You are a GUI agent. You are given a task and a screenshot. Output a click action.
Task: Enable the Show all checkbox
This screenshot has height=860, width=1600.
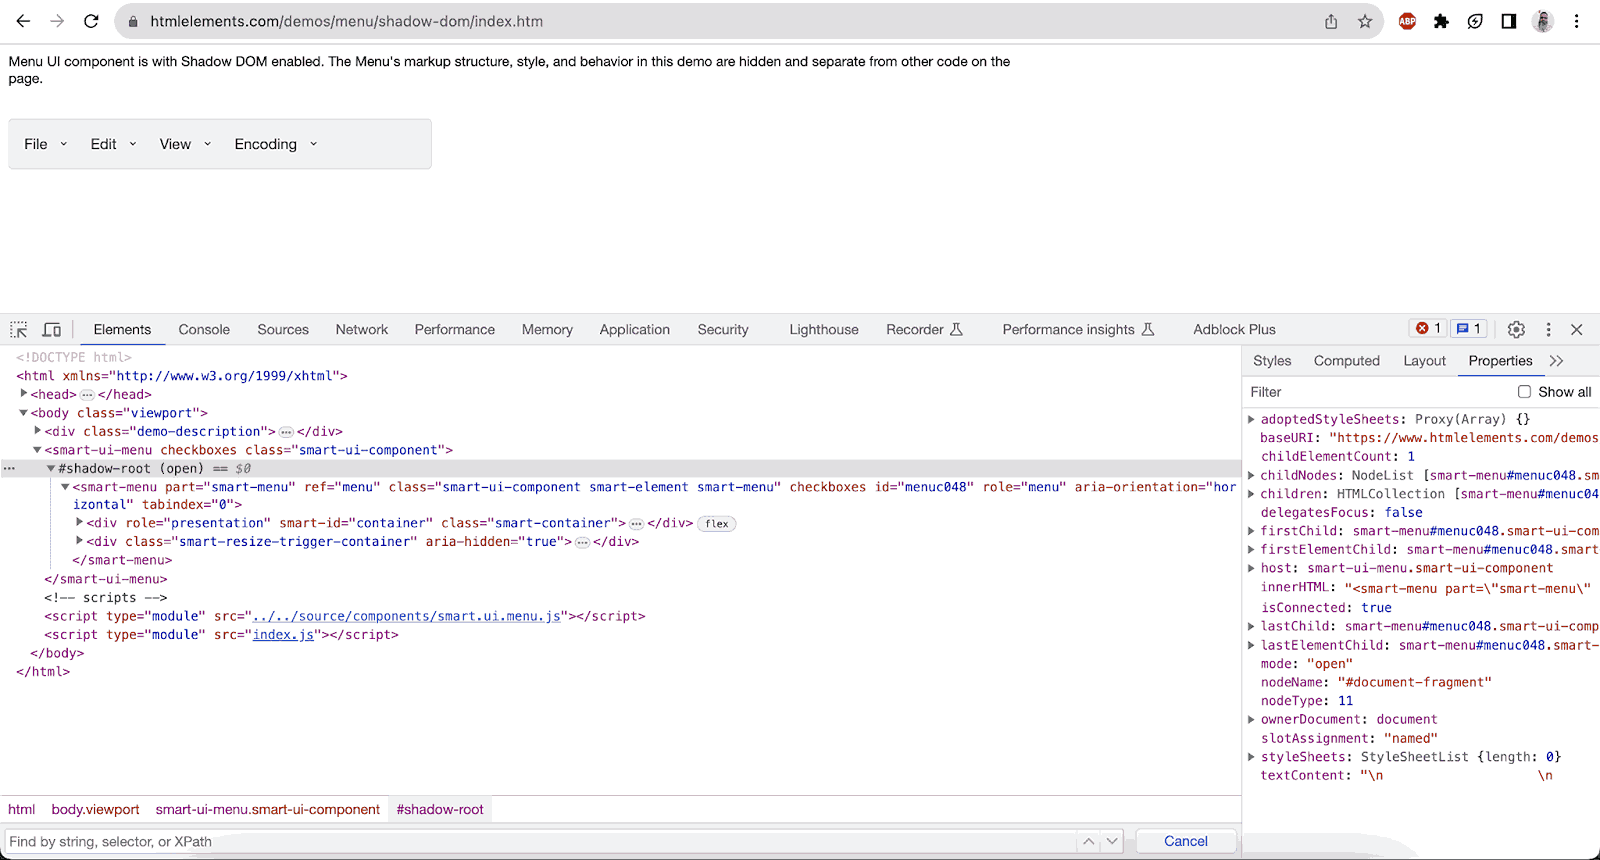(x=1524, y=392)
